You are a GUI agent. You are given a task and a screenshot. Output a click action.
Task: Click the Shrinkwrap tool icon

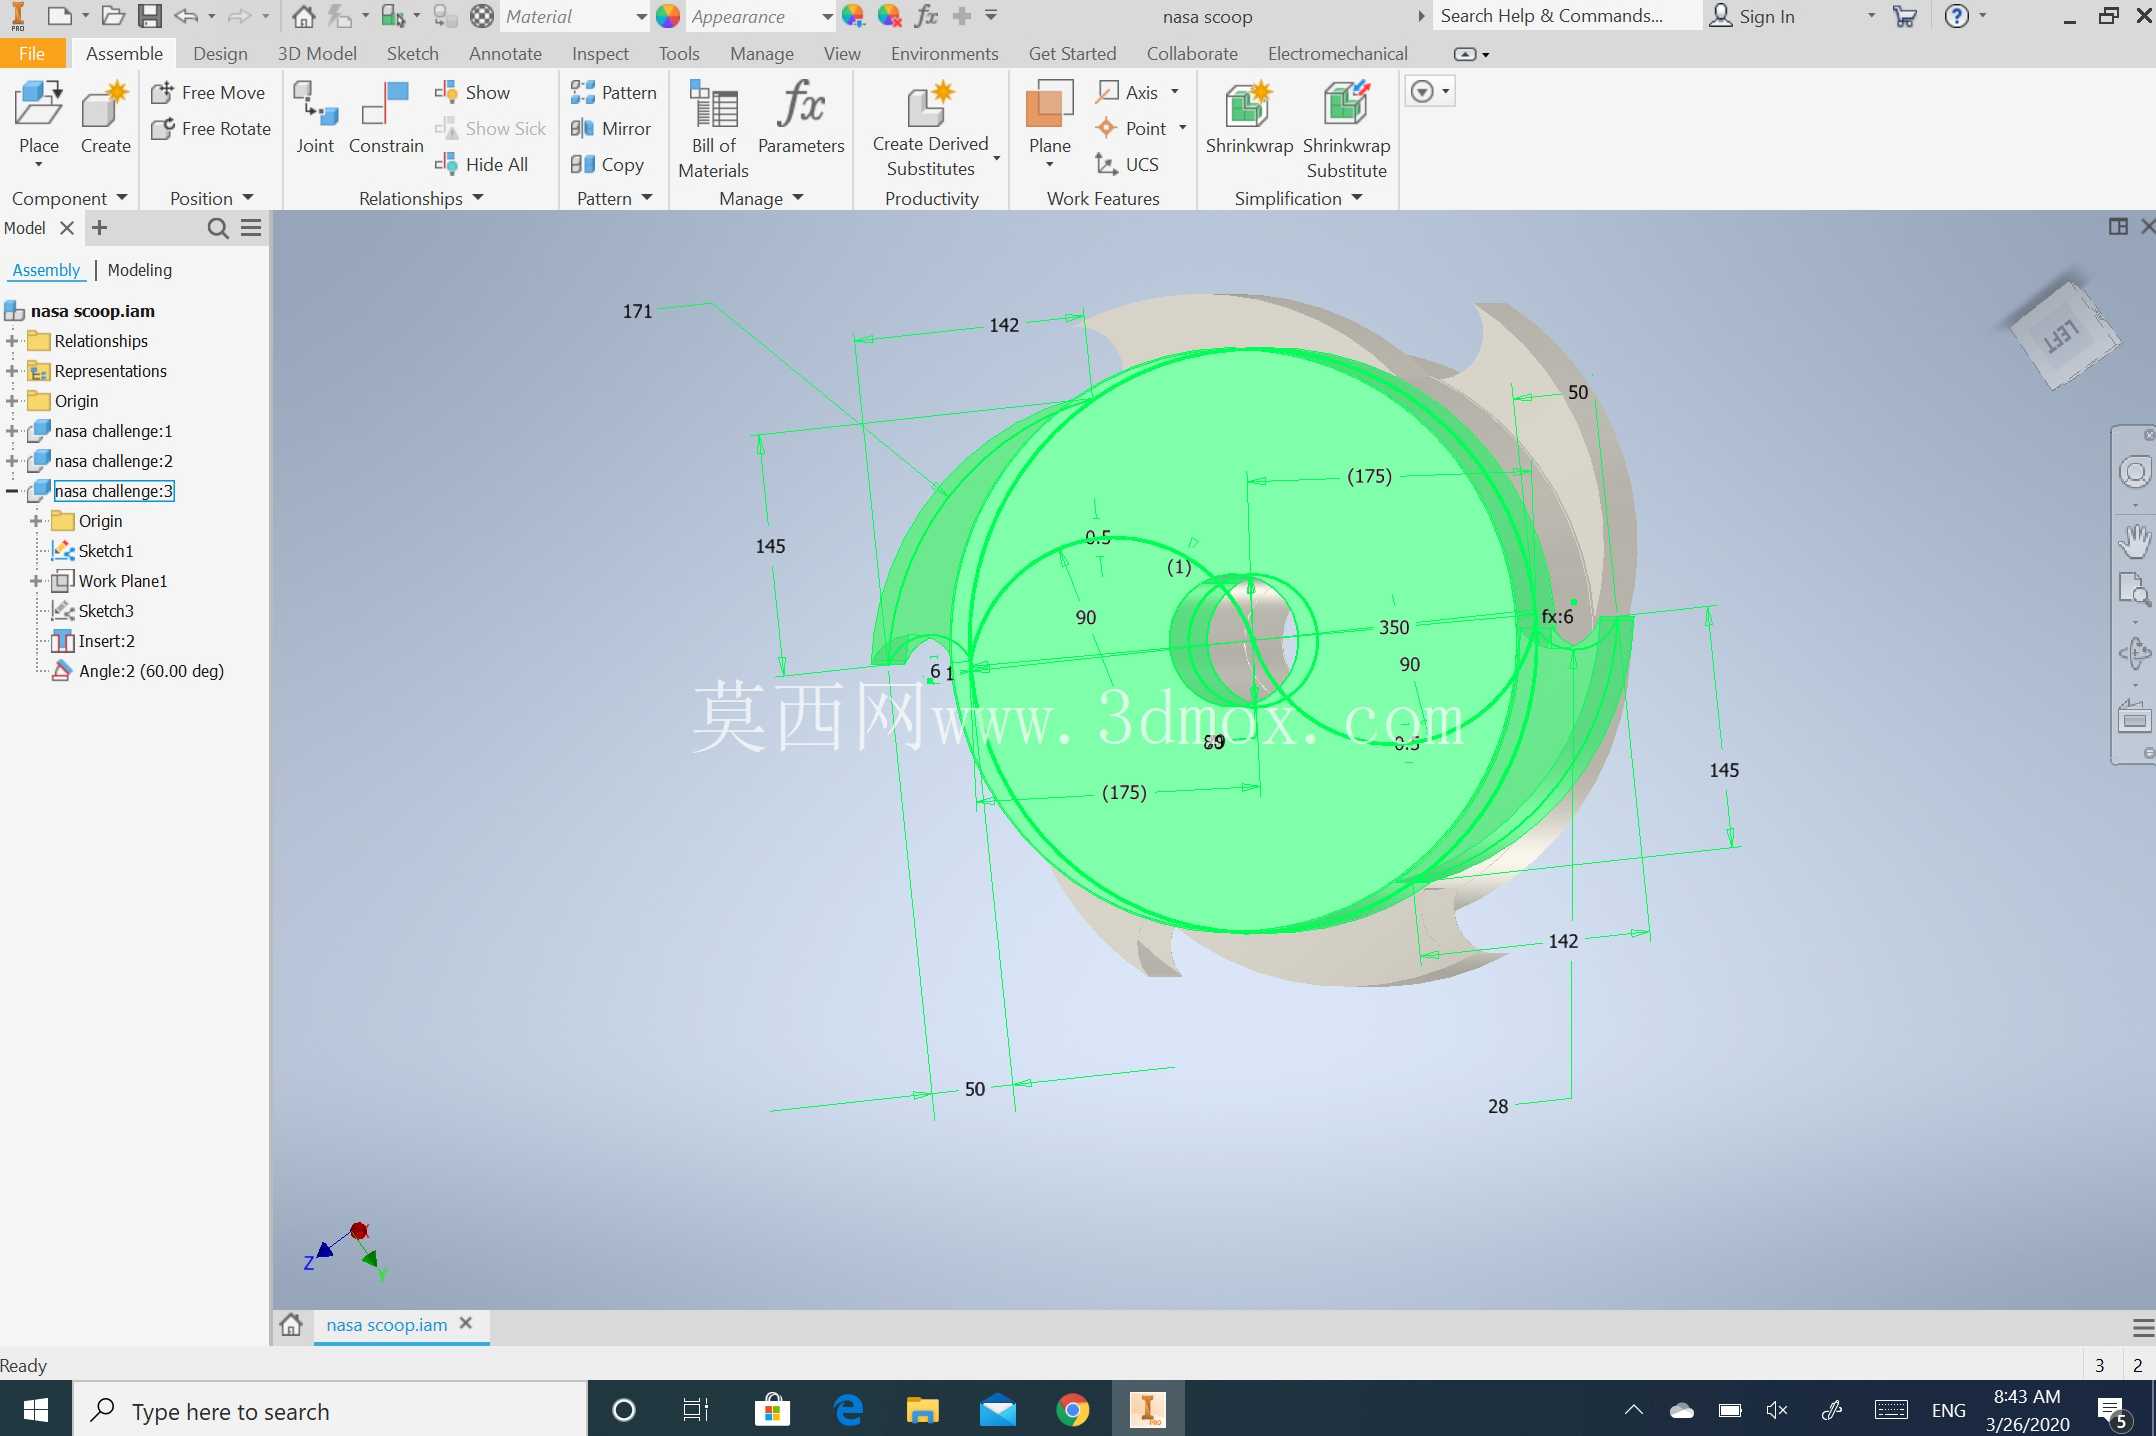click(x=1248, y=106)
